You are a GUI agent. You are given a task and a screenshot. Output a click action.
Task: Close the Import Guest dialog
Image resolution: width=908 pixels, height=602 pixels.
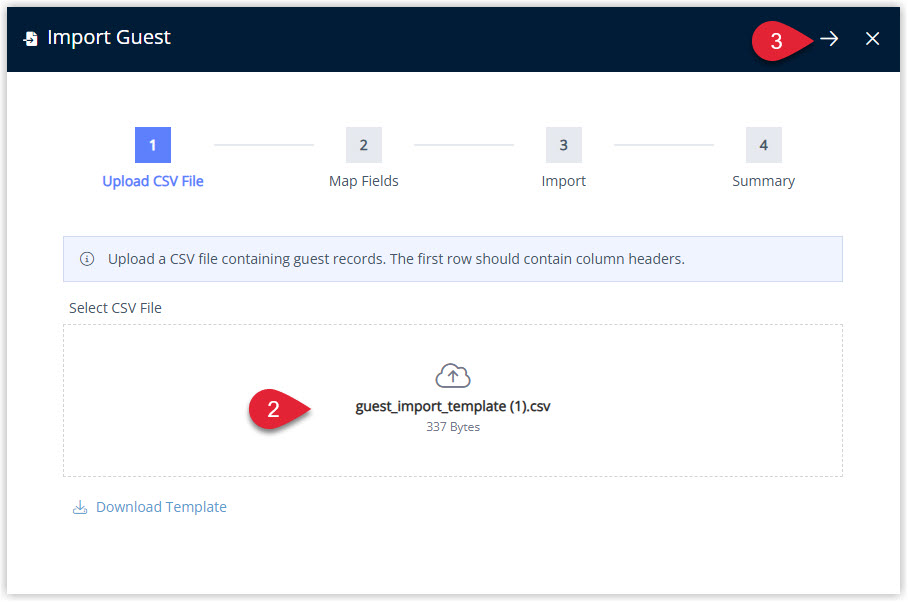[x=872, y=39]
